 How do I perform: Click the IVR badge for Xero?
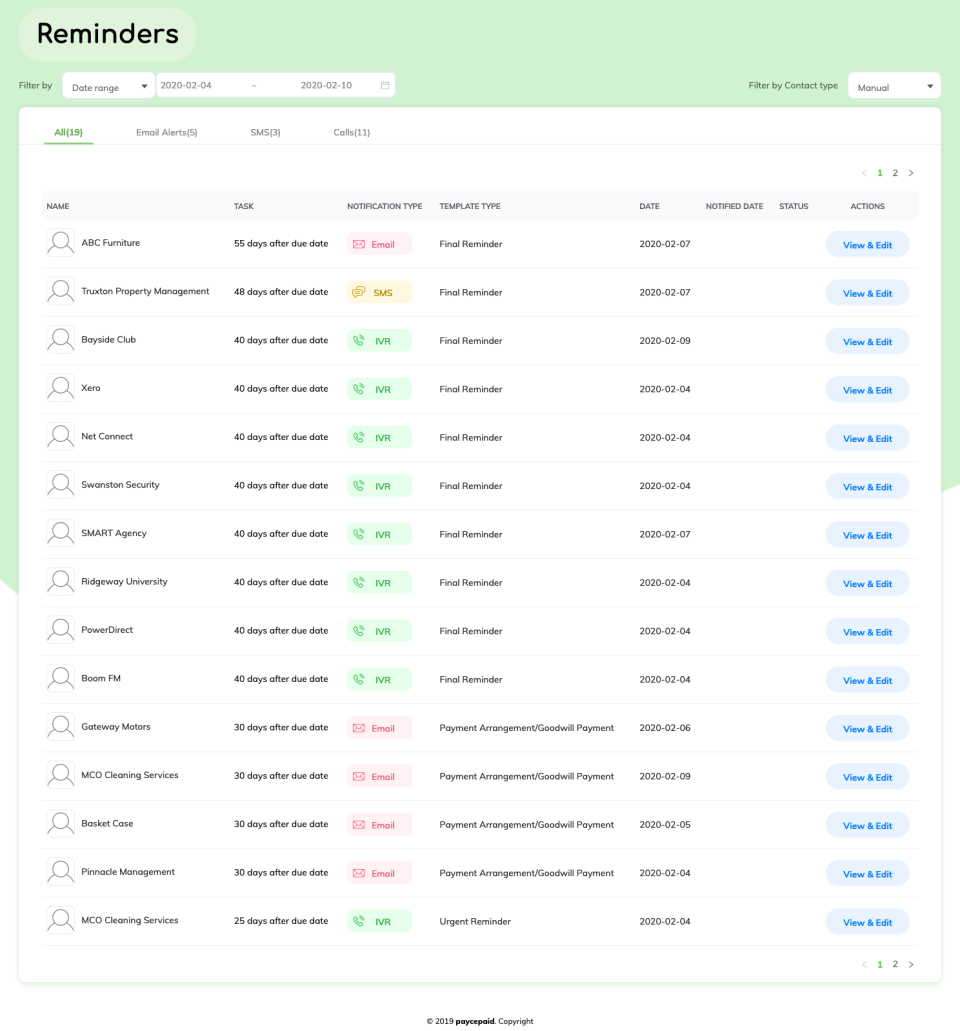[x=379, y=389]
